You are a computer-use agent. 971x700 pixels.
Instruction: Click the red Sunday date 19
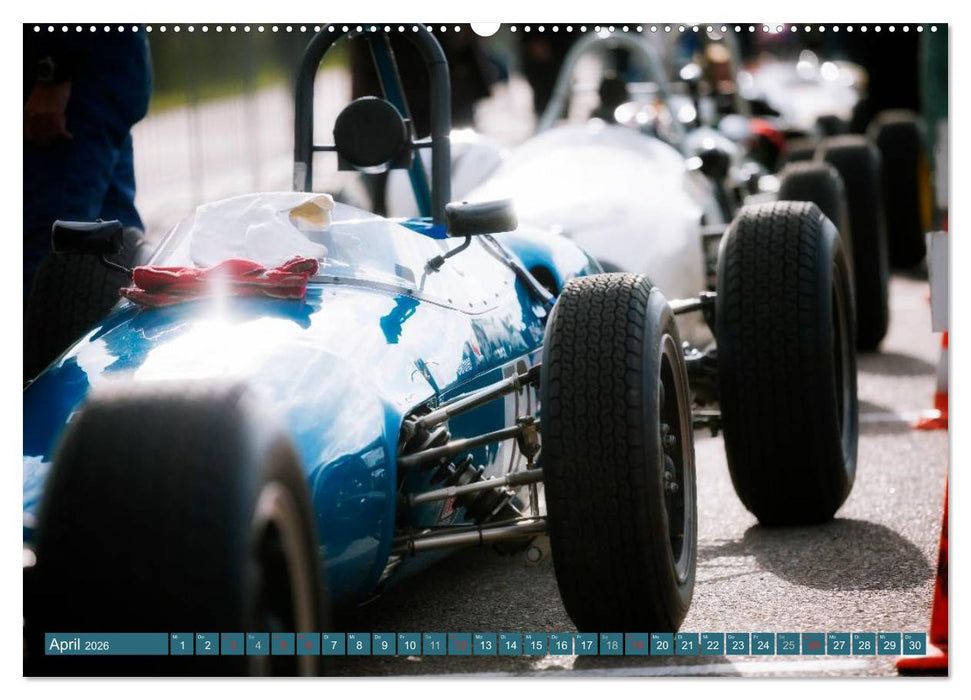[637, 646]
